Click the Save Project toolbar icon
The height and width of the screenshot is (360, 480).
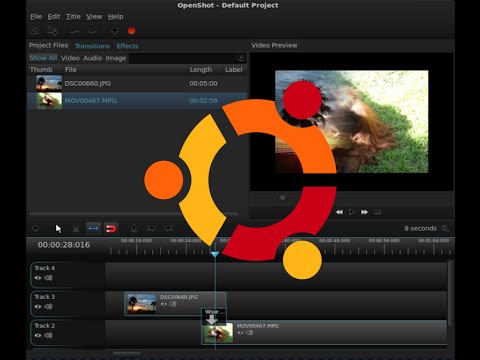tap(52, 31)
